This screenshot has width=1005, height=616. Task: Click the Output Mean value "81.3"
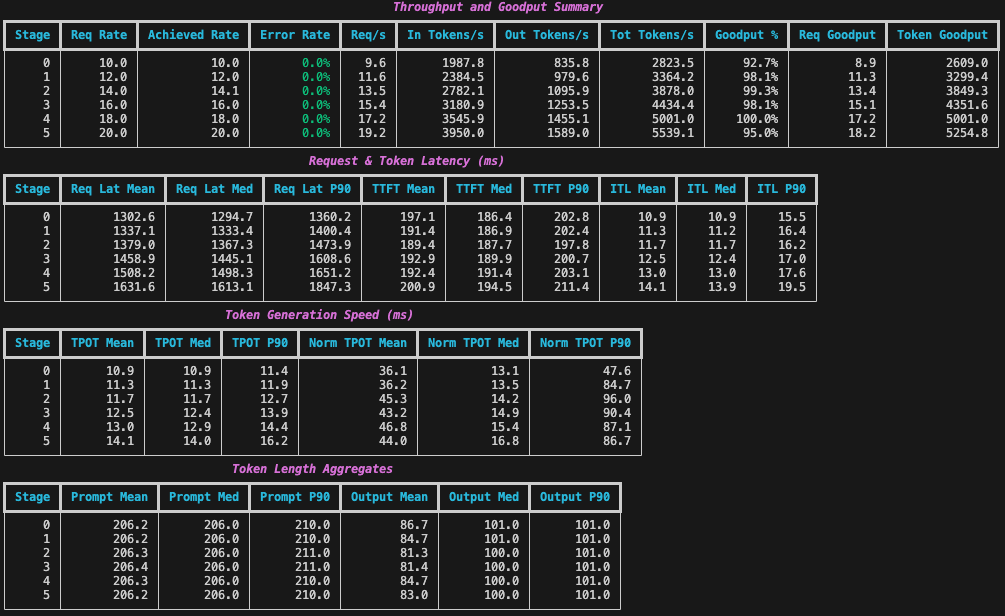(414, 553)
